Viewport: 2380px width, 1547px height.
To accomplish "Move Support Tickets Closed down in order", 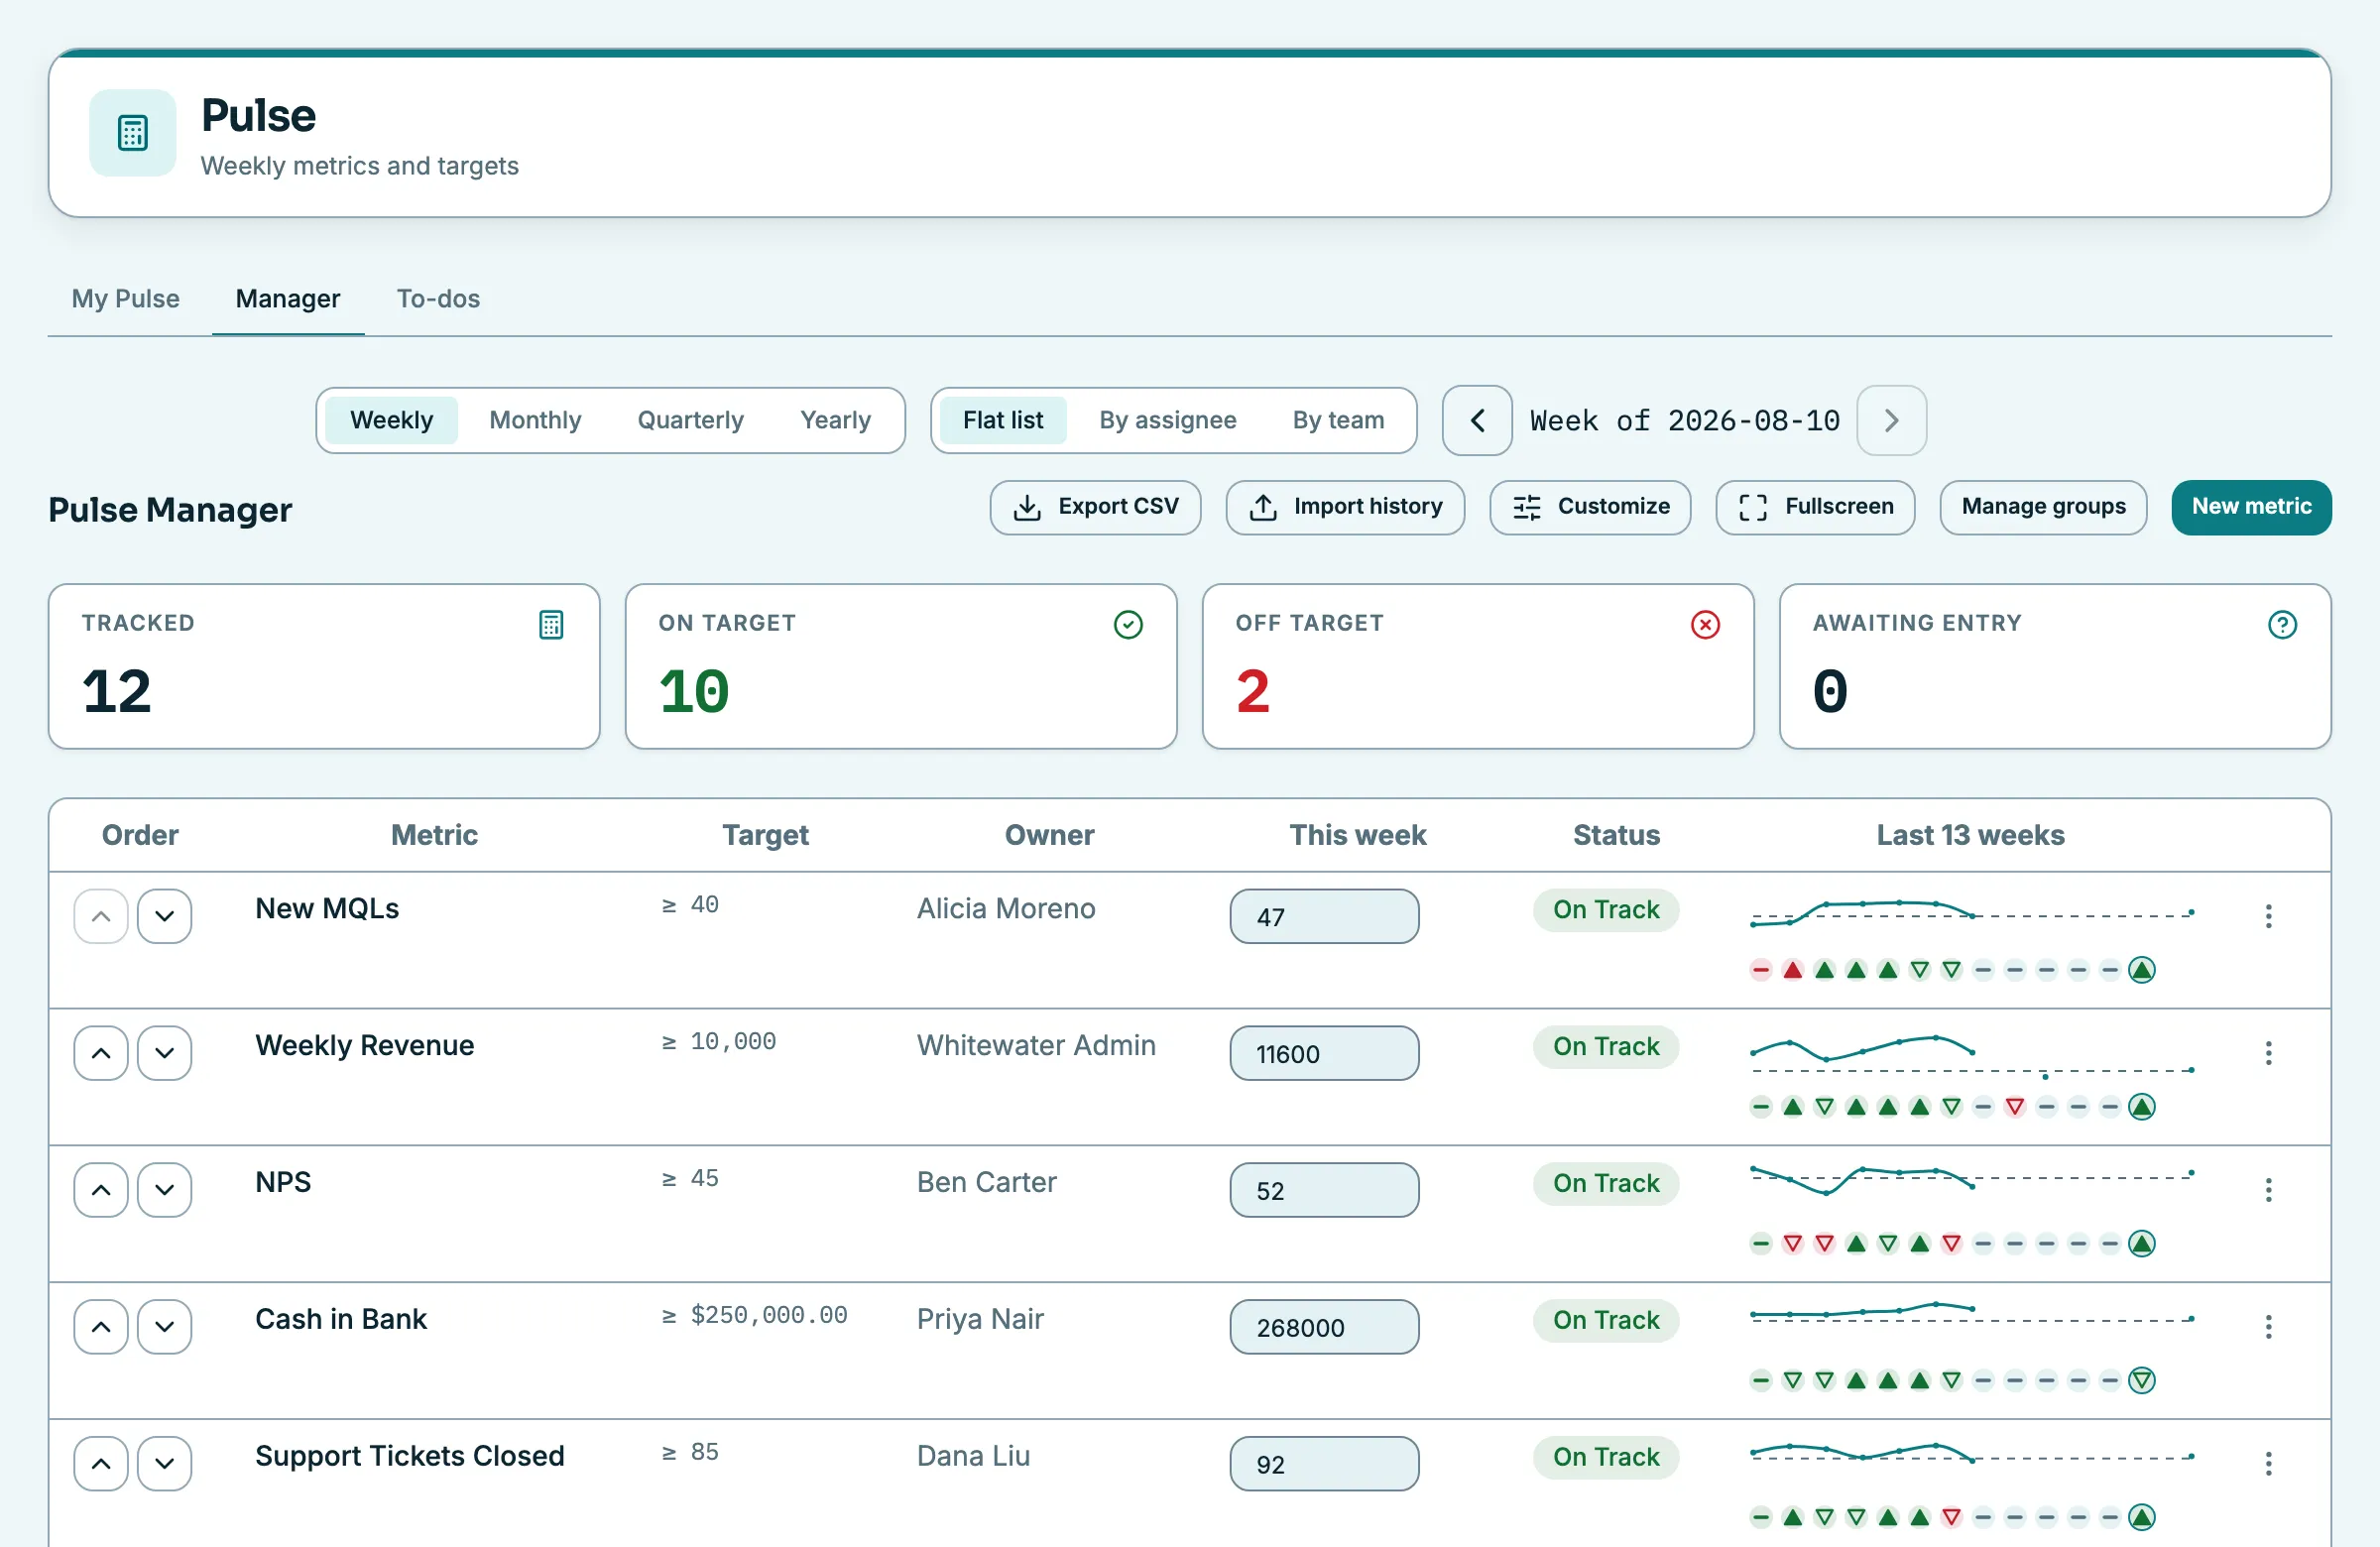I will click(x=165, y=1464).
